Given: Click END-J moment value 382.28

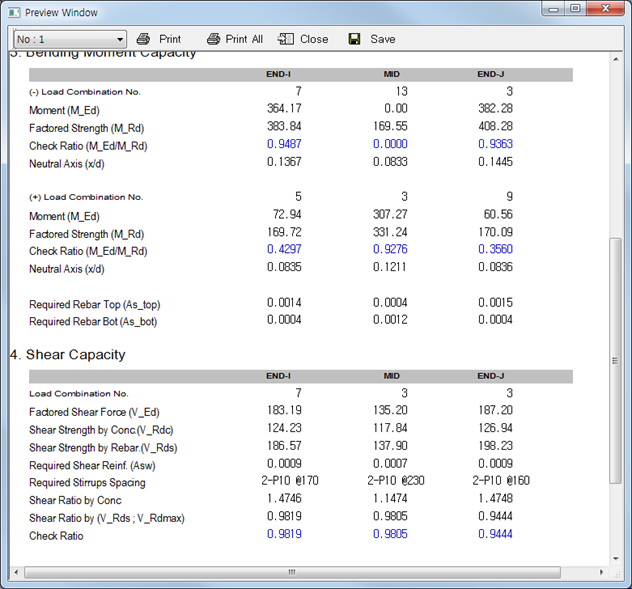Looking at the screenshot, I should click(x=495, y=108).
